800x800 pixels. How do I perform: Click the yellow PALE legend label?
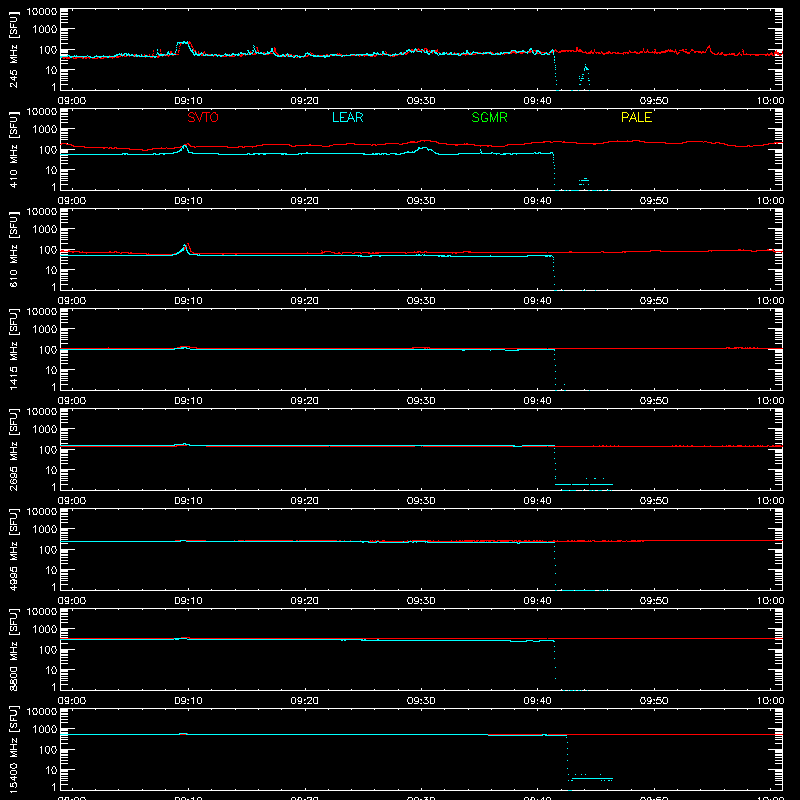pos(636,117)
